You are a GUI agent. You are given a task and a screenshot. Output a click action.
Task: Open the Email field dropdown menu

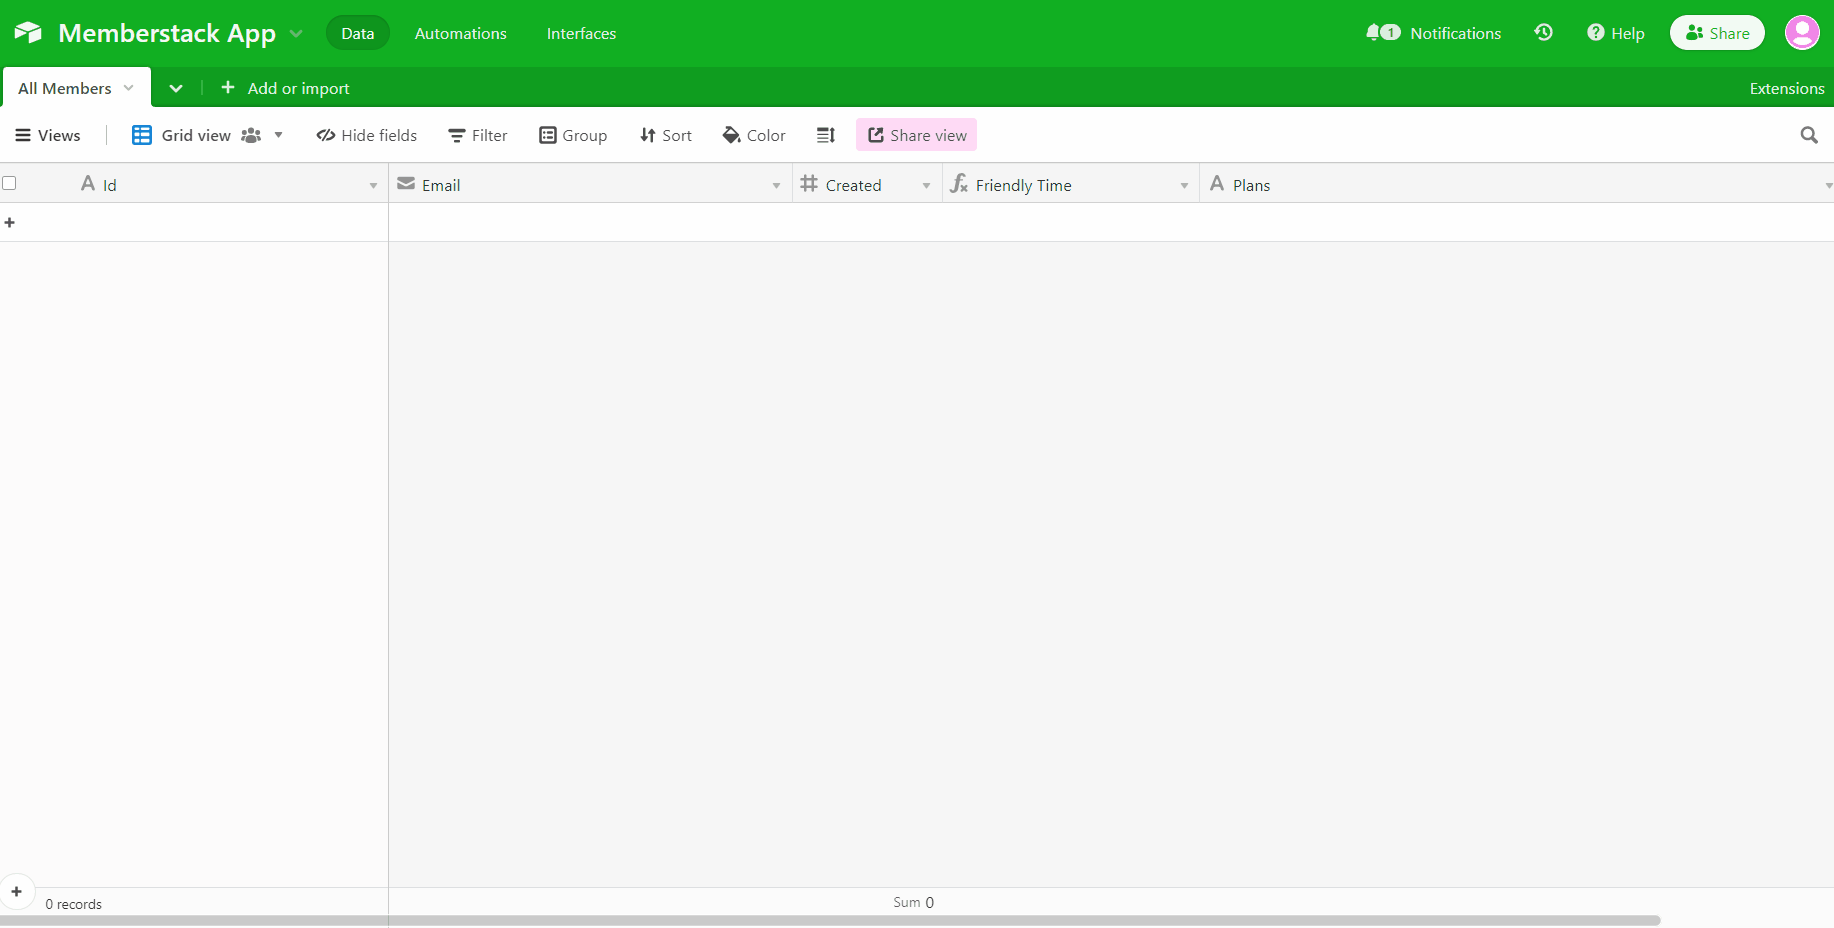point(776,185)
